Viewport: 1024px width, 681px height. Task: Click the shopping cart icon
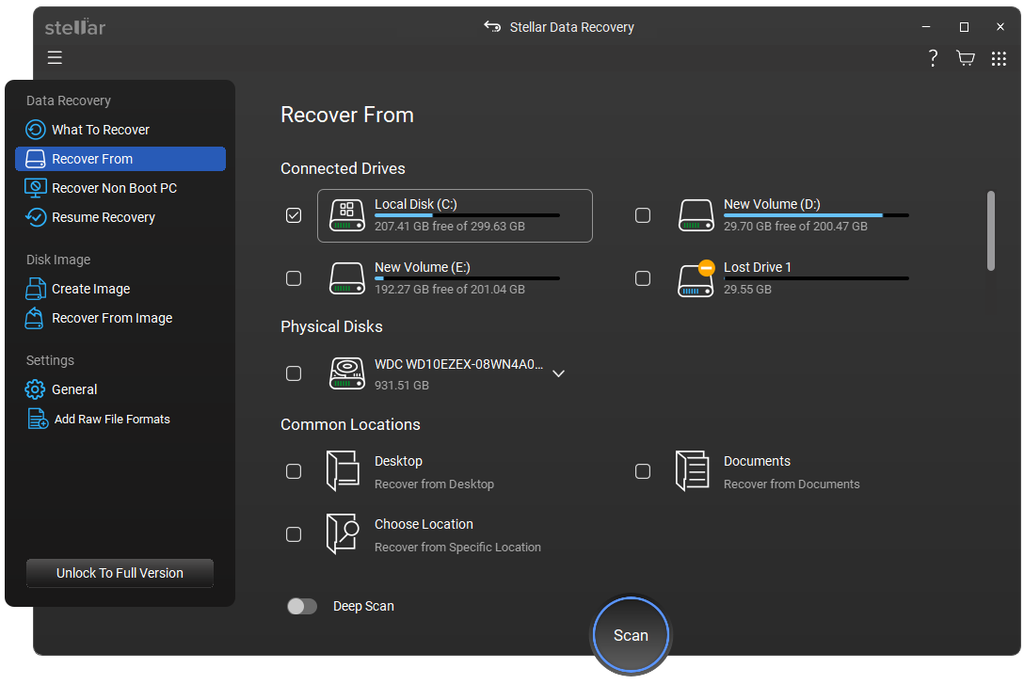click(x=965, y=58)
